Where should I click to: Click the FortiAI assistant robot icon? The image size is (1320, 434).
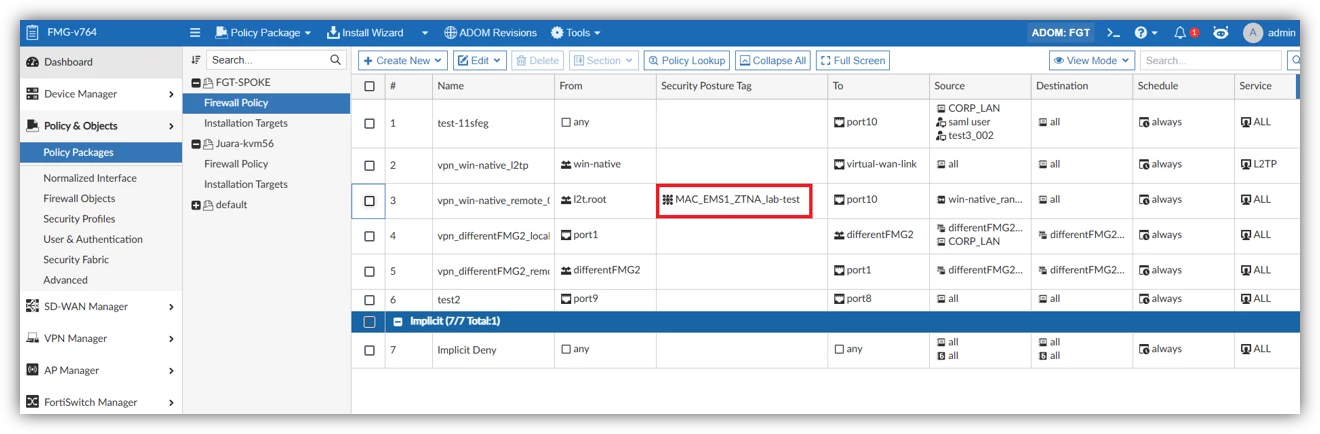[x=1220, y=33]
